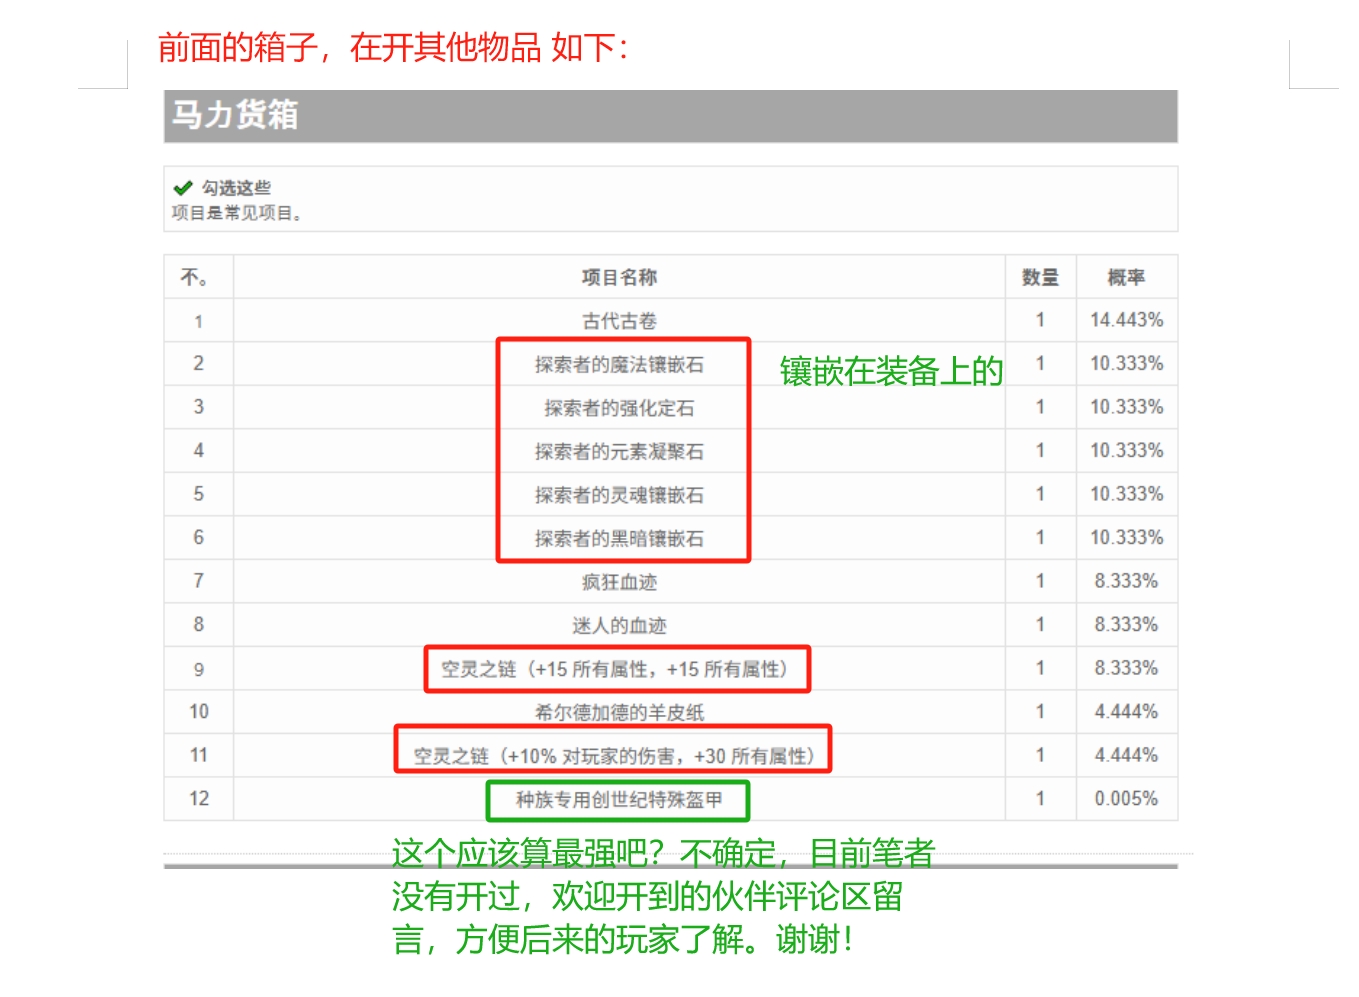Click the 迷人的血迹 entry
This screenshot has height=997, width=1359.
coord(619,626)
